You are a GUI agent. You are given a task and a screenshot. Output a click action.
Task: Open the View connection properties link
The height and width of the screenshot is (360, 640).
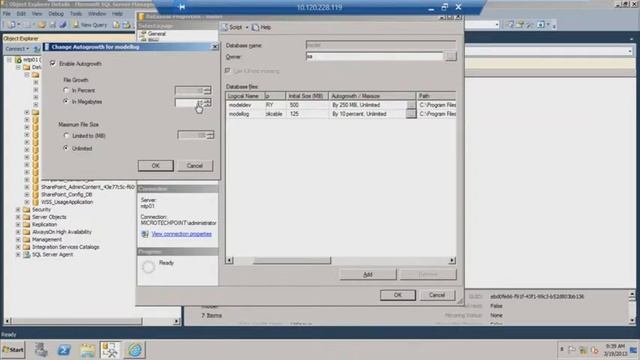point(182,234)
